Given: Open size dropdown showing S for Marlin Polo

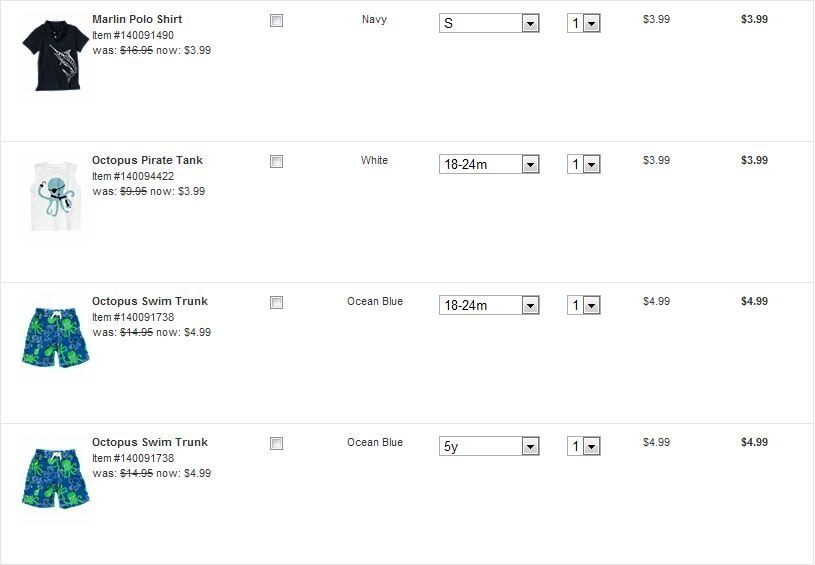Looking at the screenshot, I should coord(489,23).
